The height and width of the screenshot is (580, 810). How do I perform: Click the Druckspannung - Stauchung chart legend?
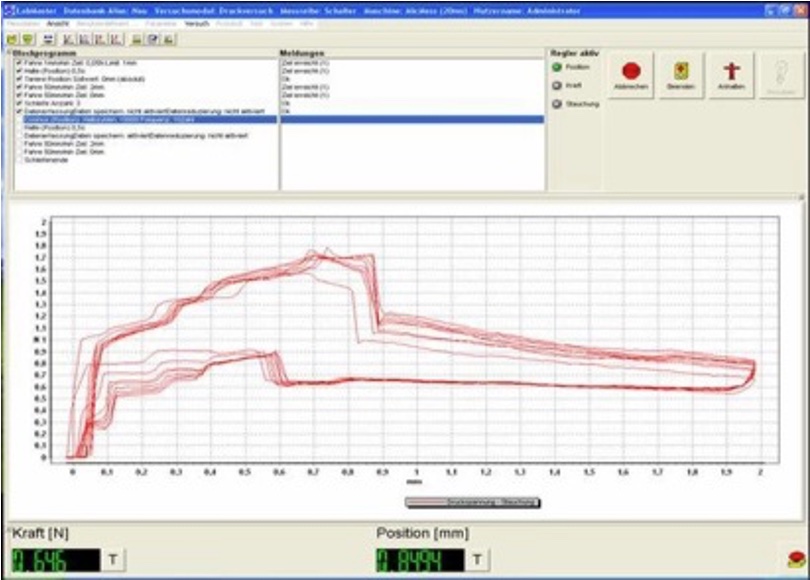tap(473, 503)
